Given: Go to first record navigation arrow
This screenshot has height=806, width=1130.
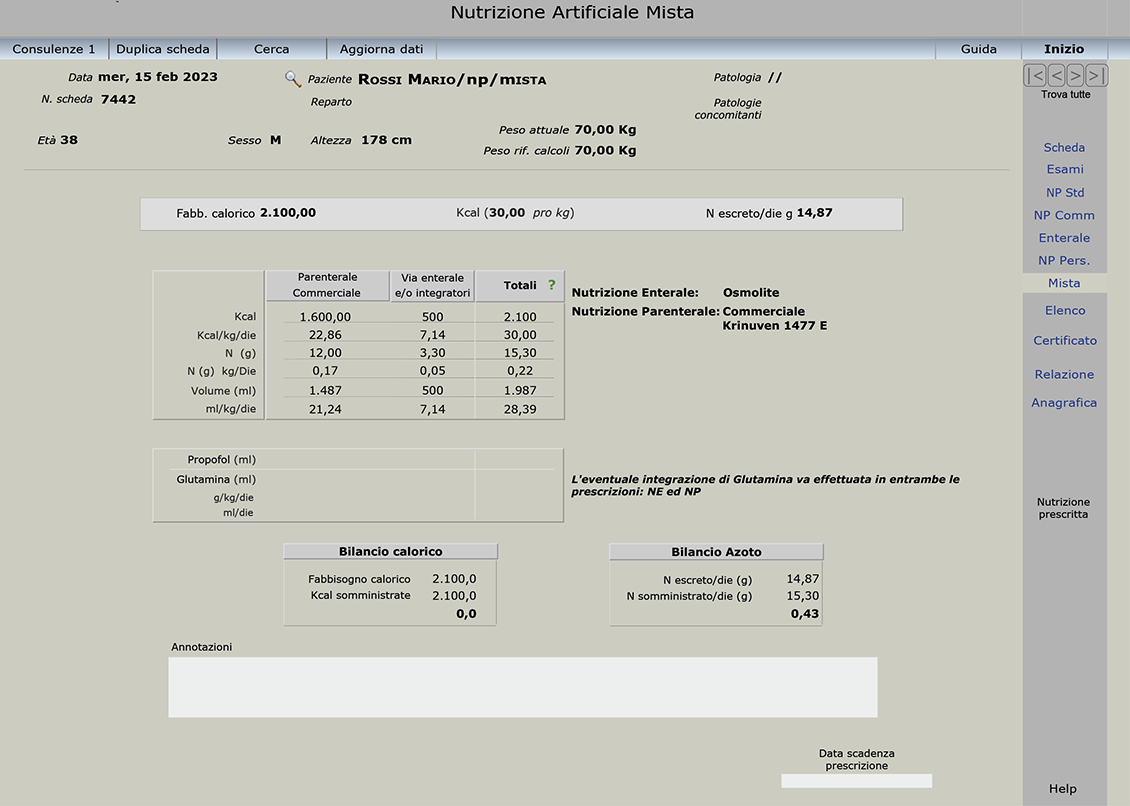Looking at the screenshot, I should 1034,75.
